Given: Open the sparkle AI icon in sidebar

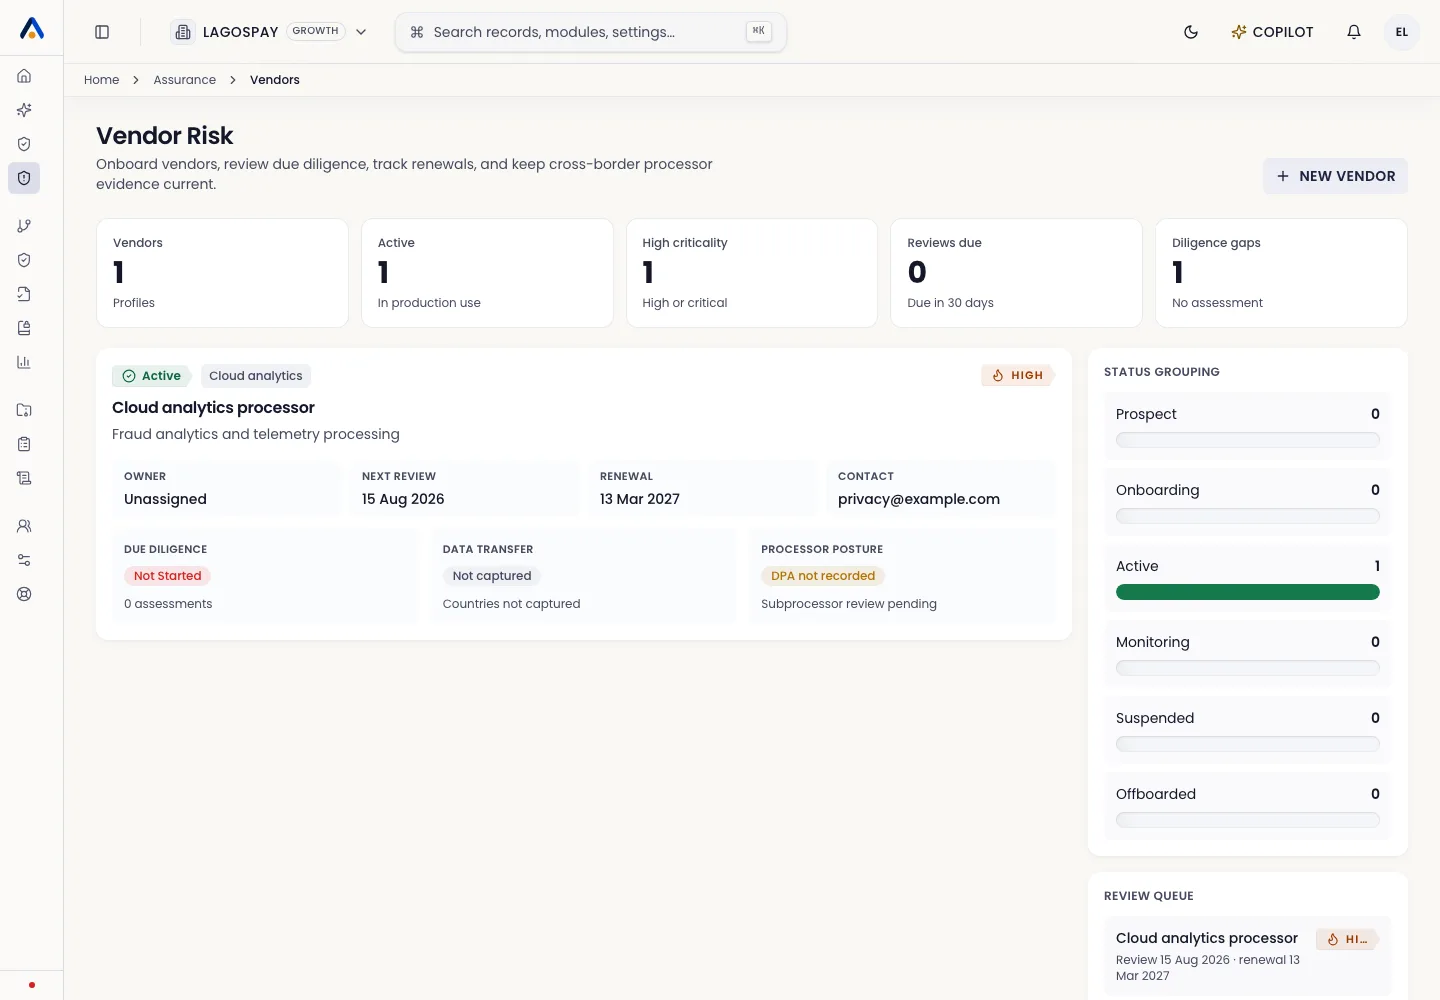Looking at the screenshot, I should [x=24, y=110].
